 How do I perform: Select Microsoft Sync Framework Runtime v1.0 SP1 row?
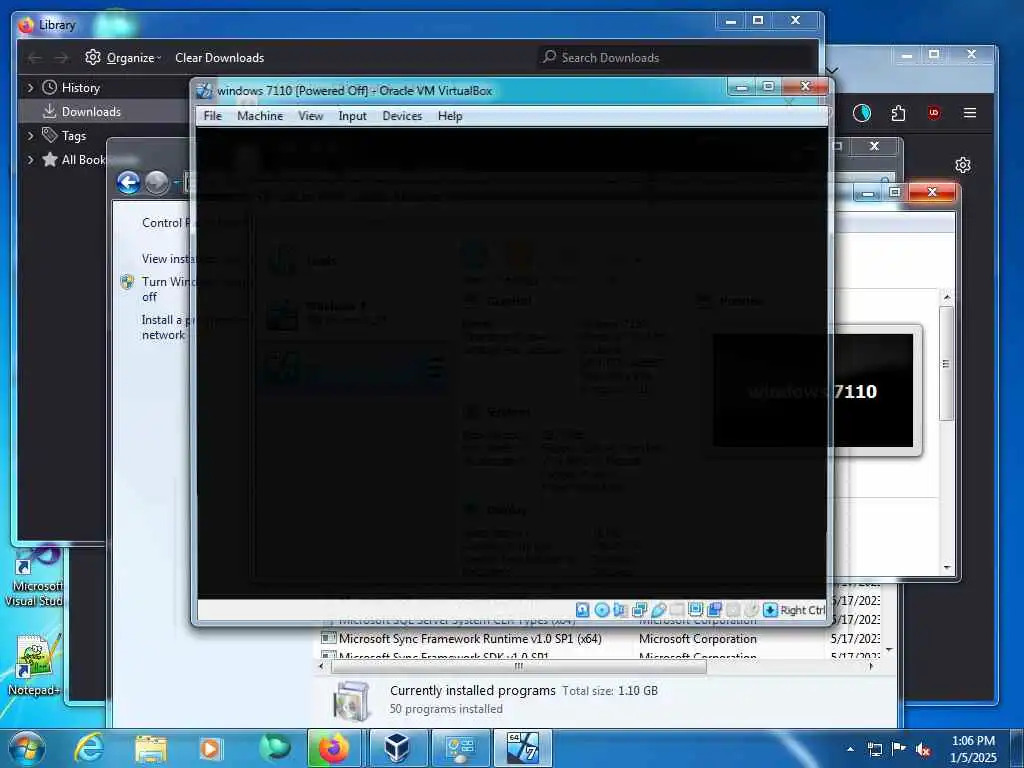point(600,639)
